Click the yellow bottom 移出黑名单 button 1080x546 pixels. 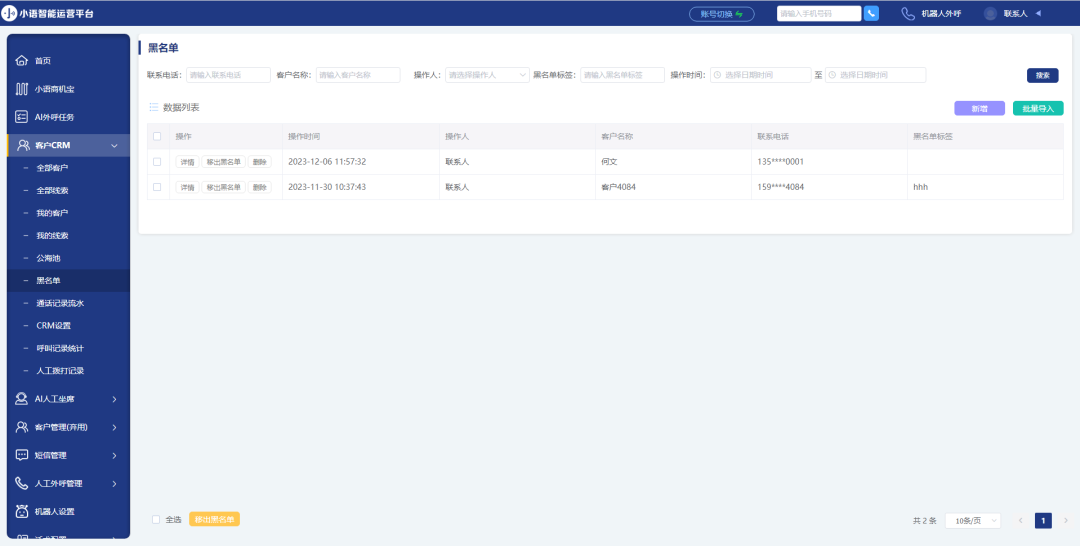pyautogui.click(x=214, y=519)
